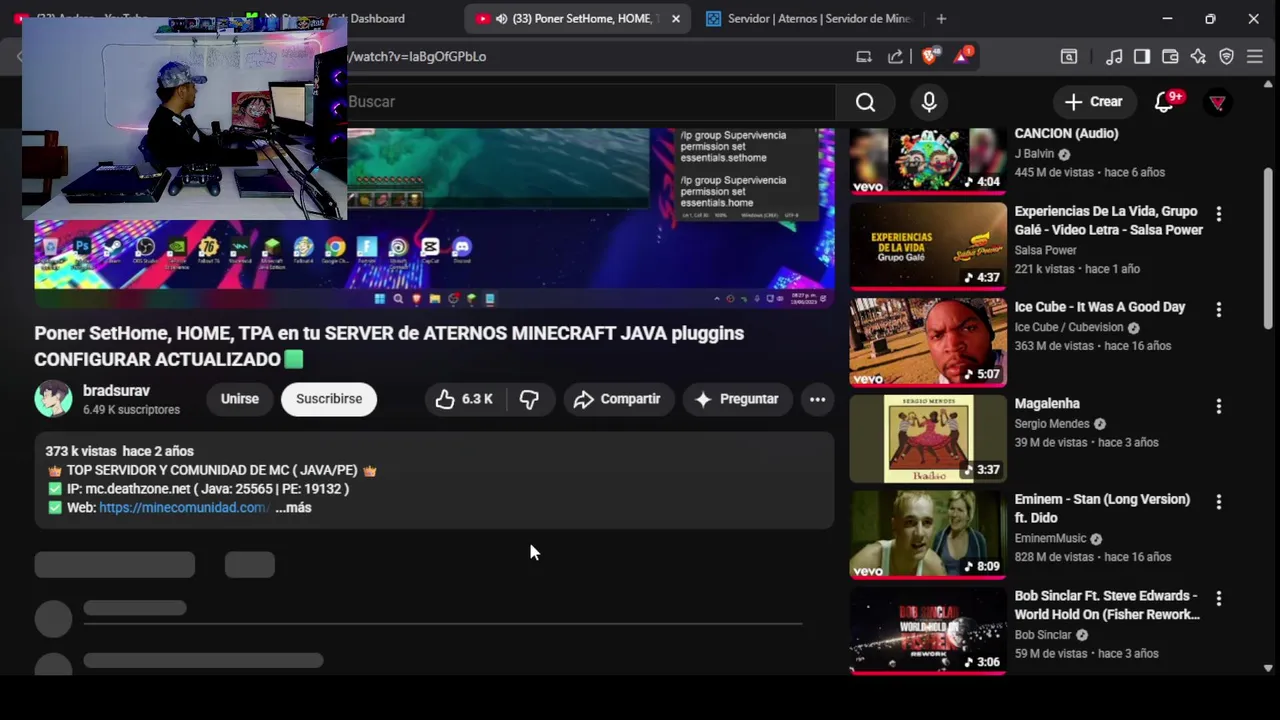This screenshot has width=1280, height=720.
Task: Click the Unirse membership button
Action: 240,399
